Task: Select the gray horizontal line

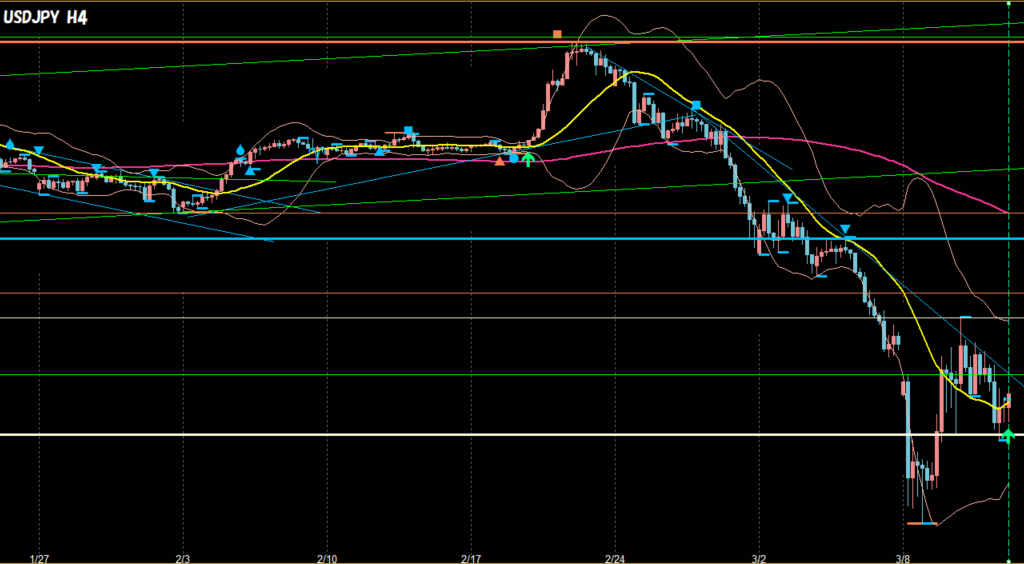Action: pos(512,318)
